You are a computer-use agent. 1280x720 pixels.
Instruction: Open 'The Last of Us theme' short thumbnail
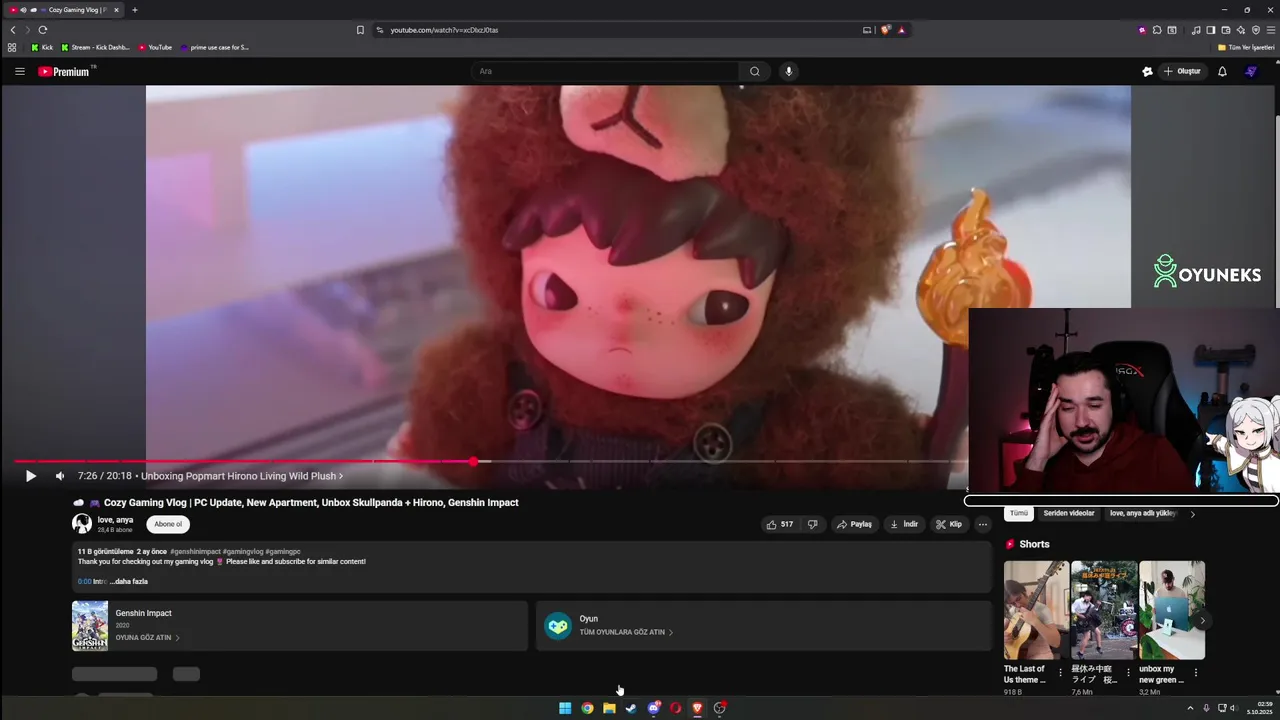(1036, 610)
